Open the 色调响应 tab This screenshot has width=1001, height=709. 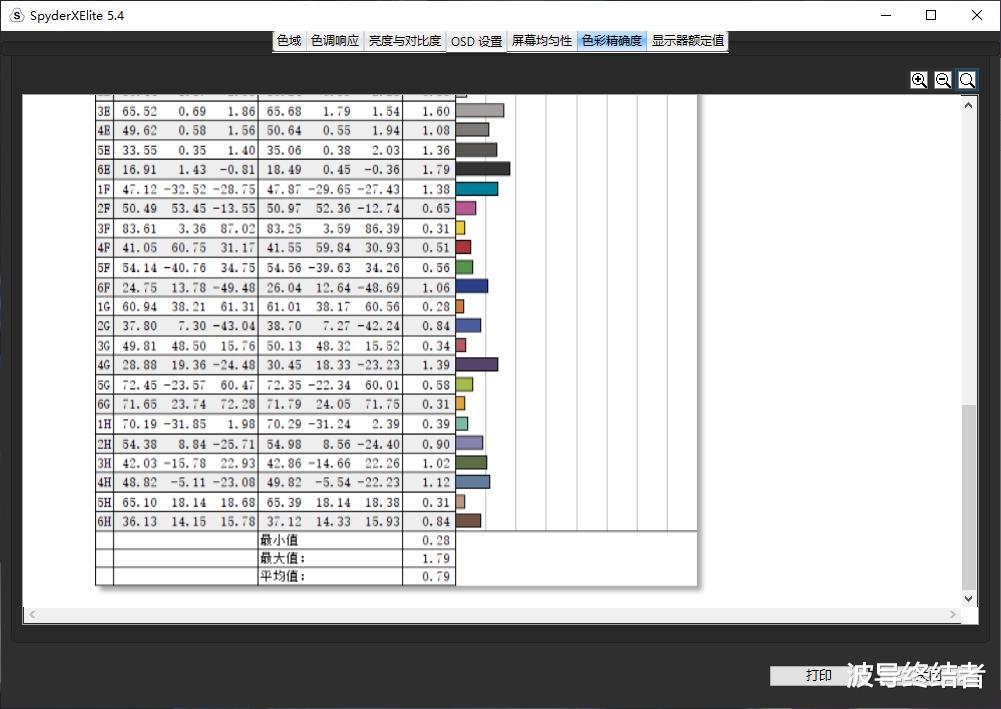pos(334,41)
